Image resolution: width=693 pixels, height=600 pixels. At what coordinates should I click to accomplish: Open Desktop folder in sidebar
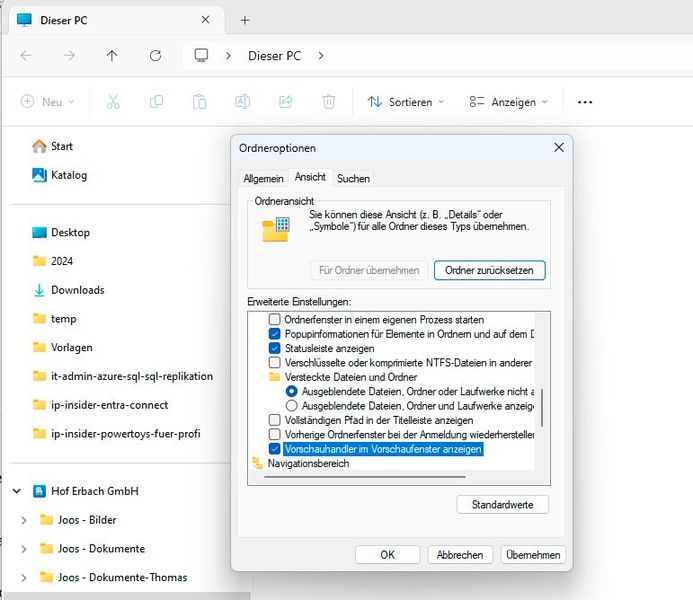click(61, 232)
